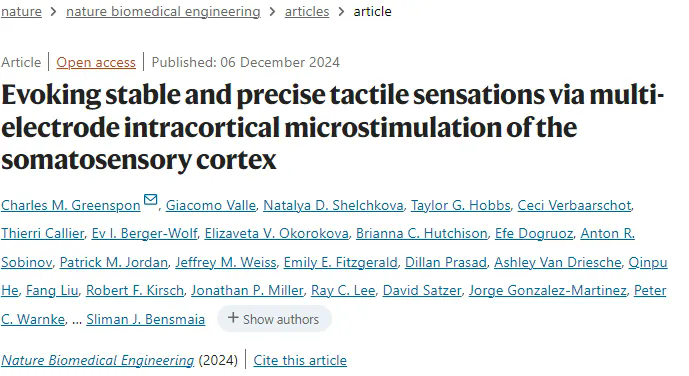689x376 pixels.
Task: Select author Jorge Gonzalez-Martinez
Action: click(x=548, y=290)
